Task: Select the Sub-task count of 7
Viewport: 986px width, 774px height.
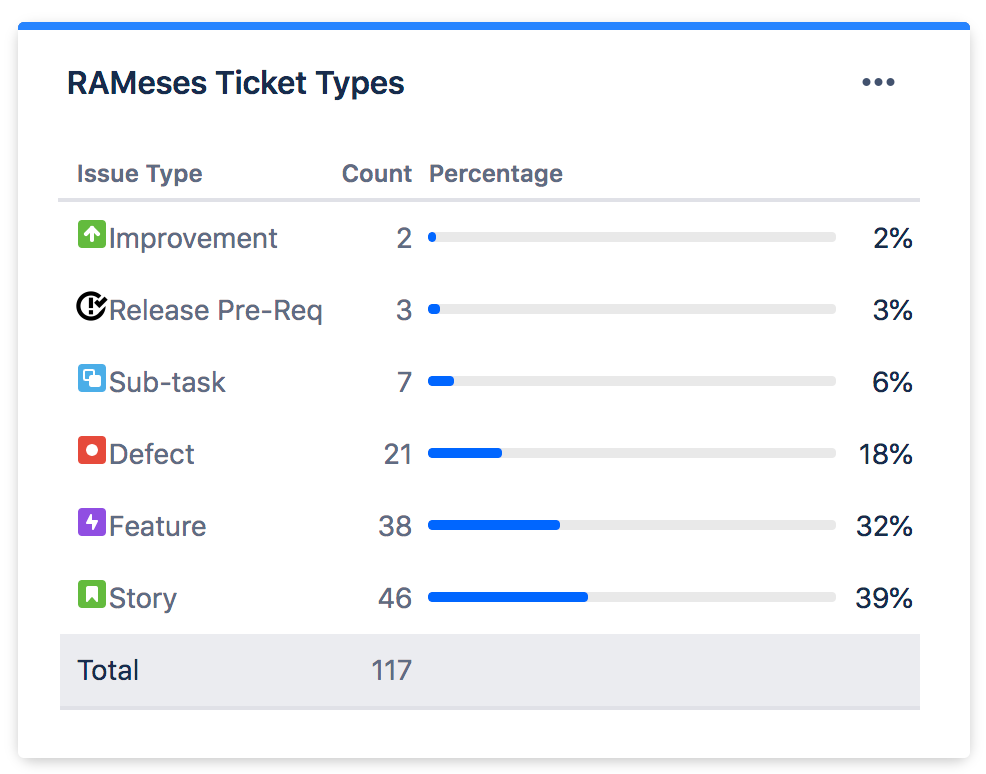Action: click(x=404, y=382)
